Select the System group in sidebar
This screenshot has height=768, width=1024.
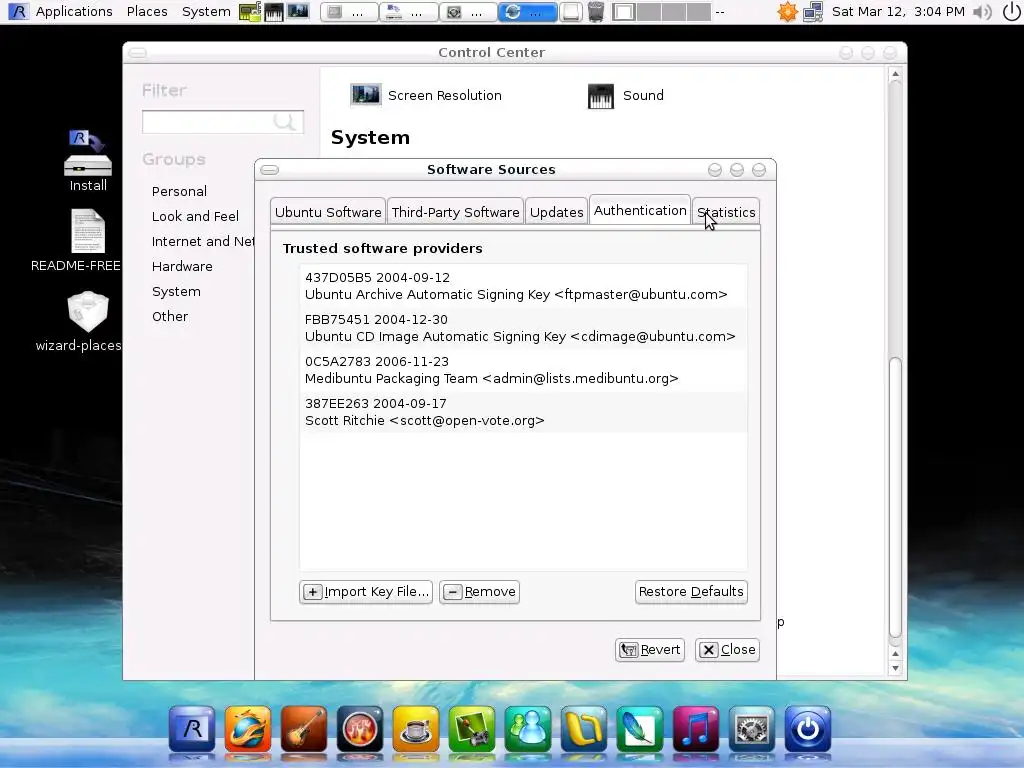(176, 291)
